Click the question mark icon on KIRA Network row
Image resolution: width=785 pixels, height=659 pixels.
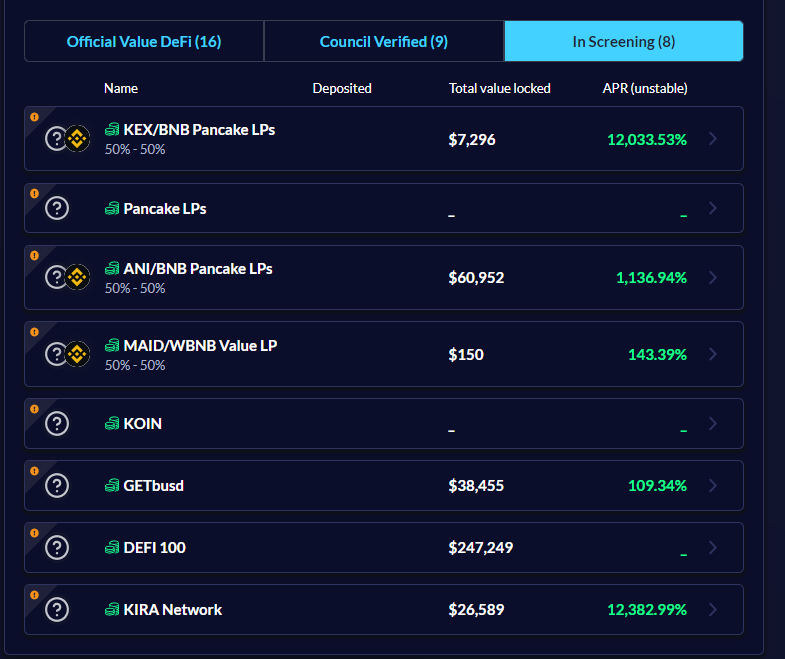[x=57, y=609]
